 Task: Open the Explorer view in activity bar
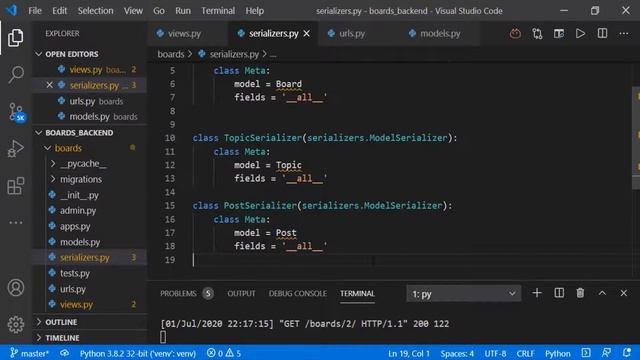point(16,38)
